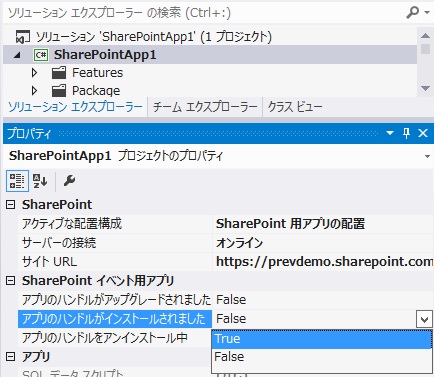The height and width of the screenshot is (377, 434).
Task: Open the object selector dropdown for SharePointApp1
Action: pyautogui.click(x=427, y=156)
